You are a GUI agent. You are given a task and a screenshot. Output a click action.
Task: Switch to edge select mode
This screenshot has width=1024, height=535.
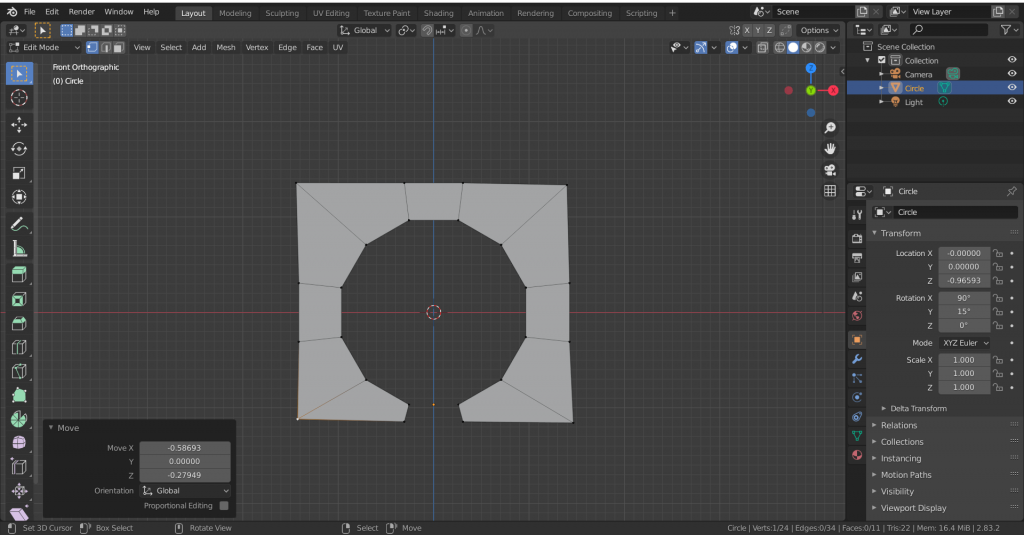click(106, 48)
